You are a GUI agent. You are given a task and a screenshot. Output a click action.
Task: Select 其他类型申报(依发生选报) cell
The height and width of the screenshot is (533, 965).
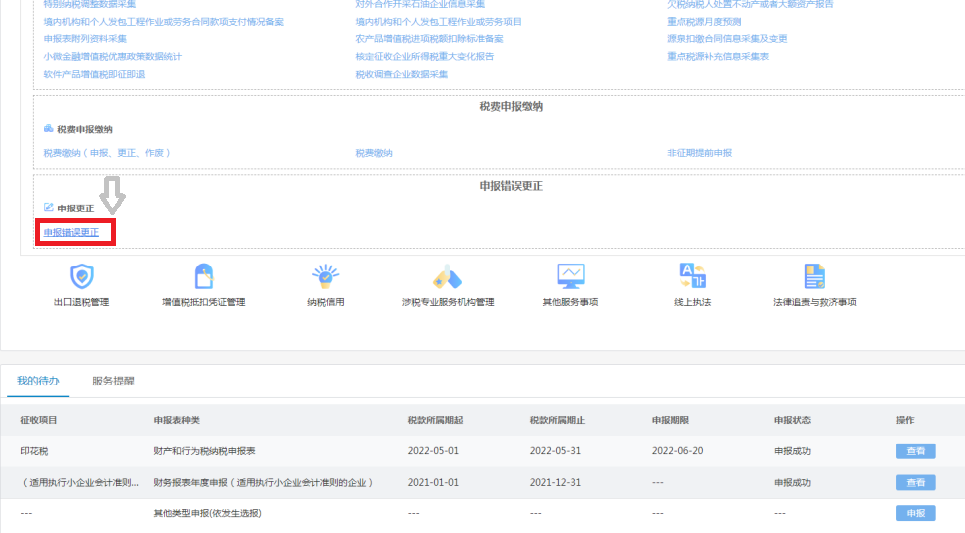coord(207,513)
